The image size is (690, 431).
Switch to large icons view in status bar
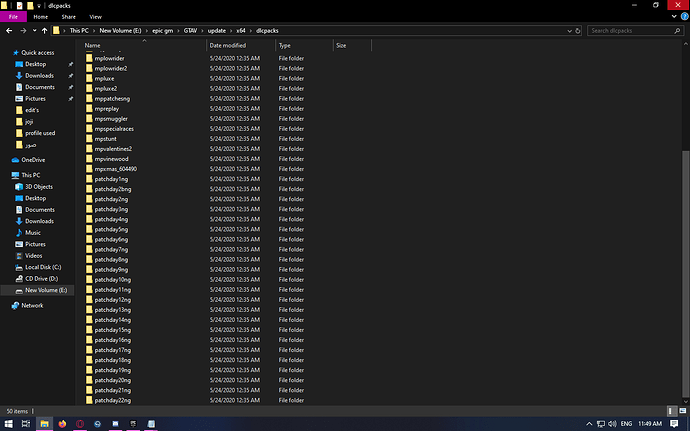point(683,410)
